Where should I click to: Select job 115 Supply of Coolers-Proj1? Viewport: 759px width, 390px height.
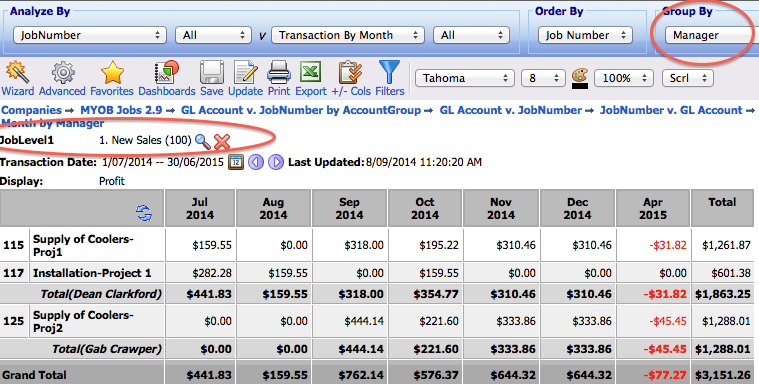tap(83, 245)
